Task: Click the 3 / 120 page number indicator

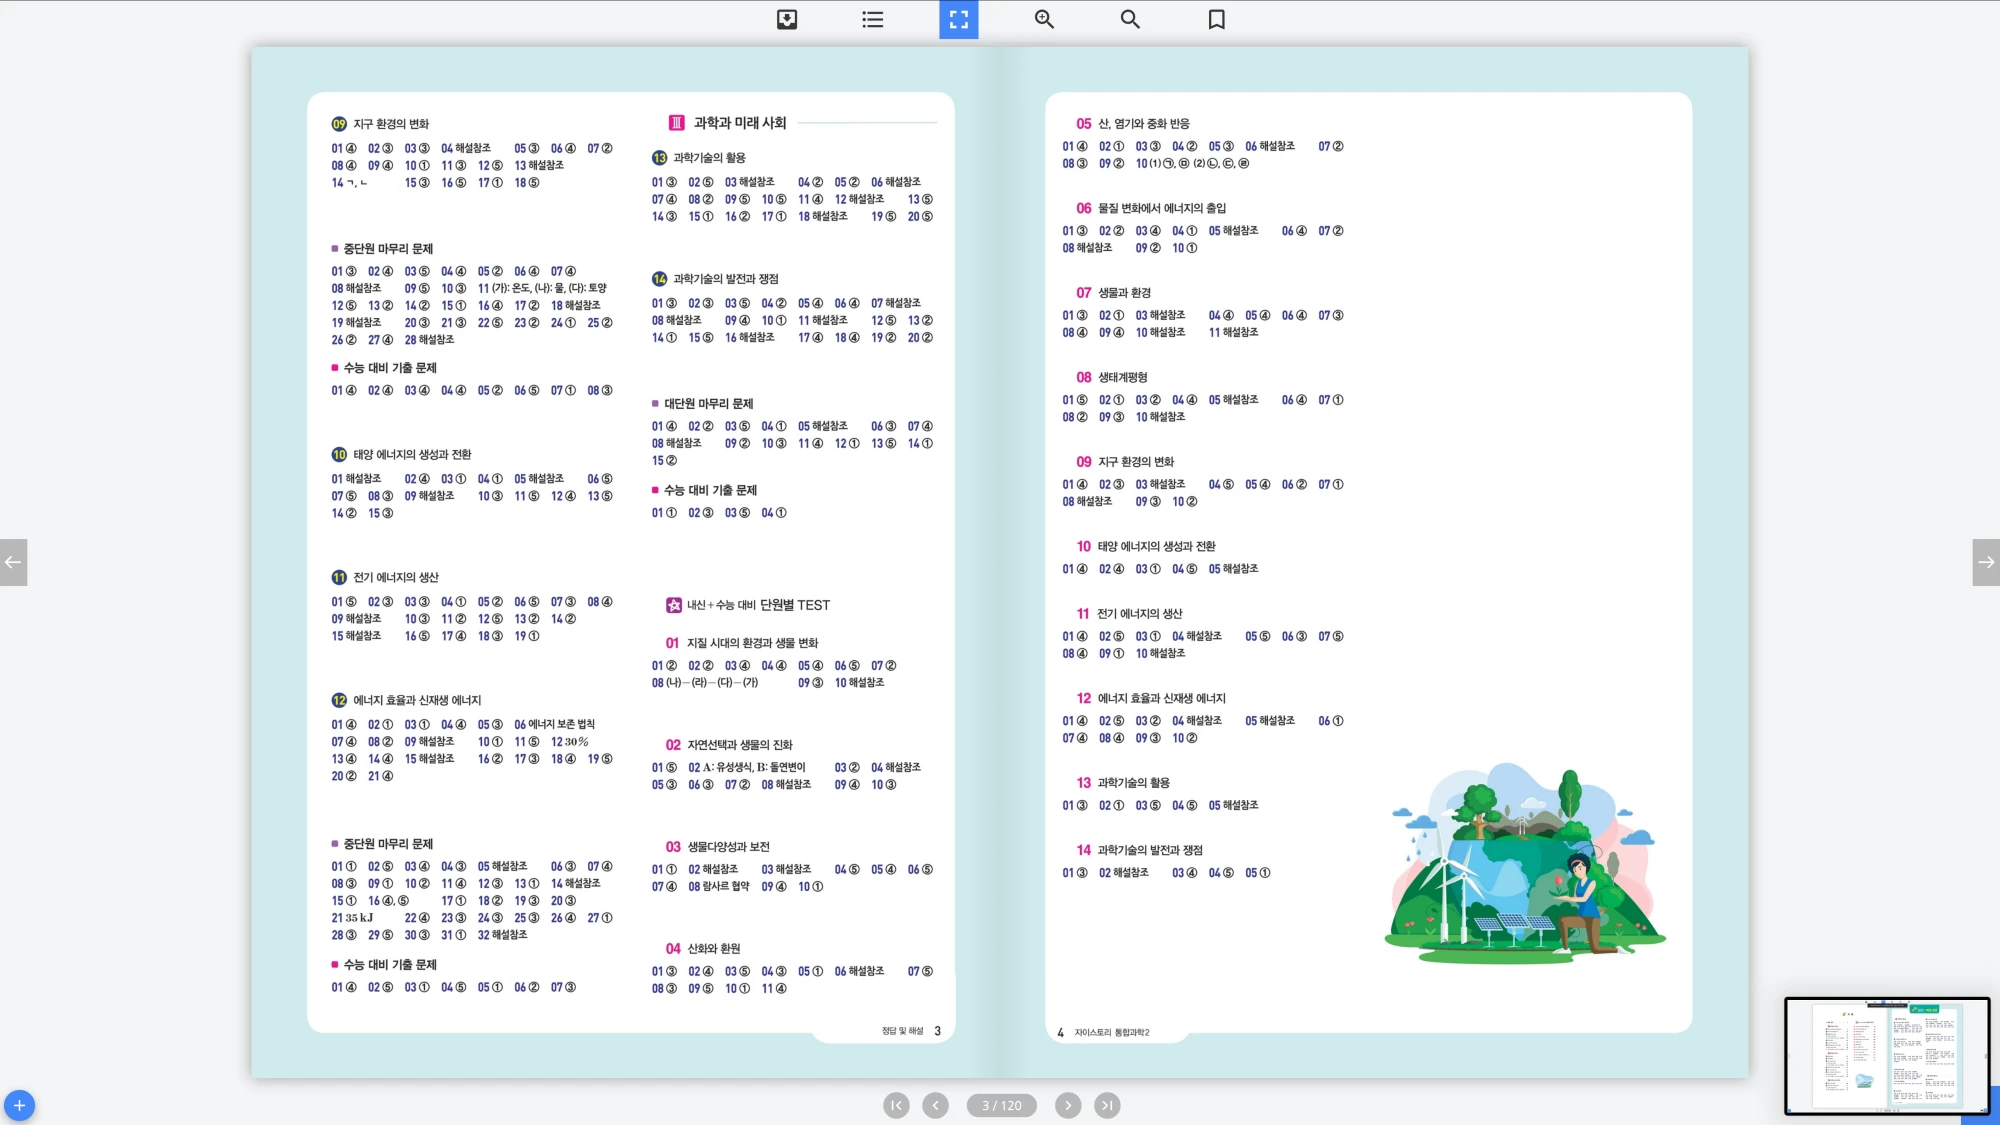Action: tap(1001, 1105)
